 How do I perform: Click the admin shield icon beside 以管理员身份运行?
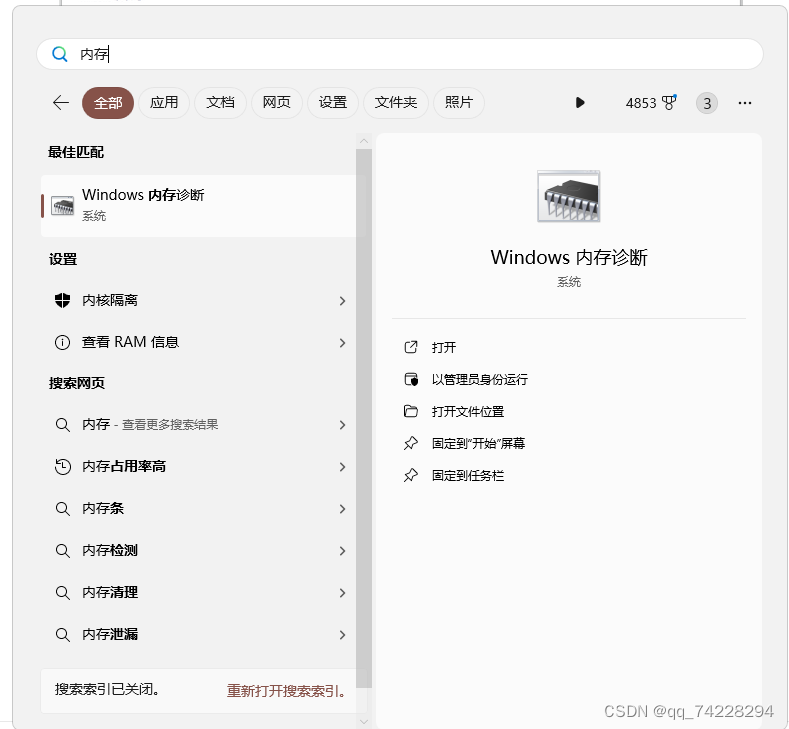tap(411, 379)
